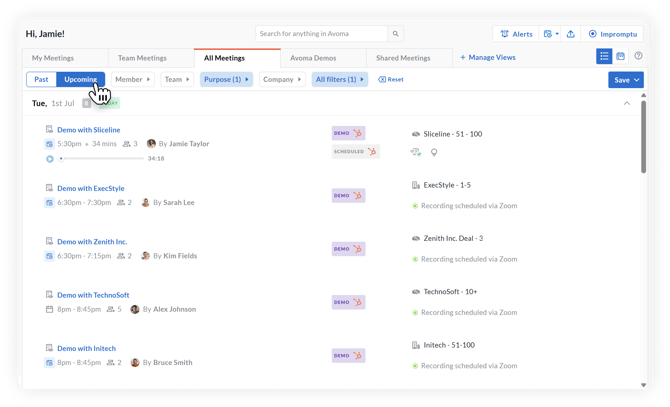Click Manage Views link

tap(488, 57)
